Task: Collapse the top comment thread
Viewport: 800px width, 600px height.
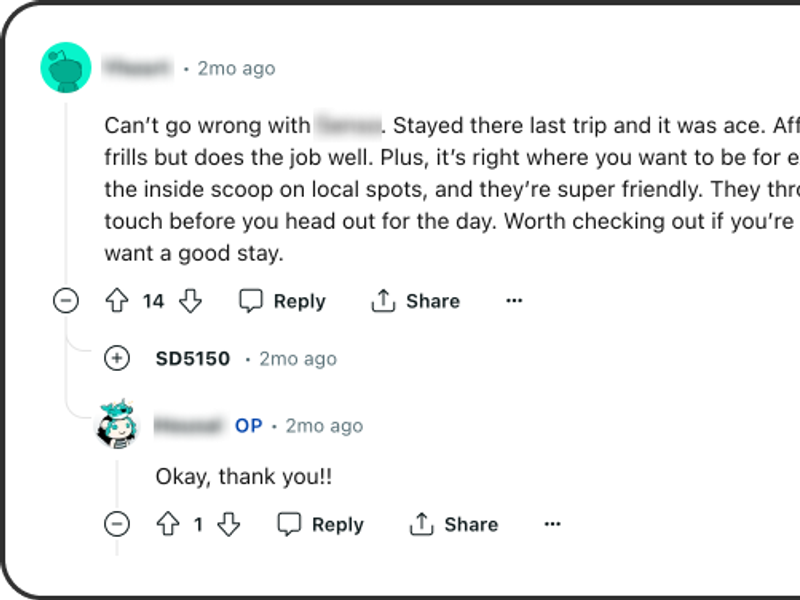Action: tap(66, 301)
